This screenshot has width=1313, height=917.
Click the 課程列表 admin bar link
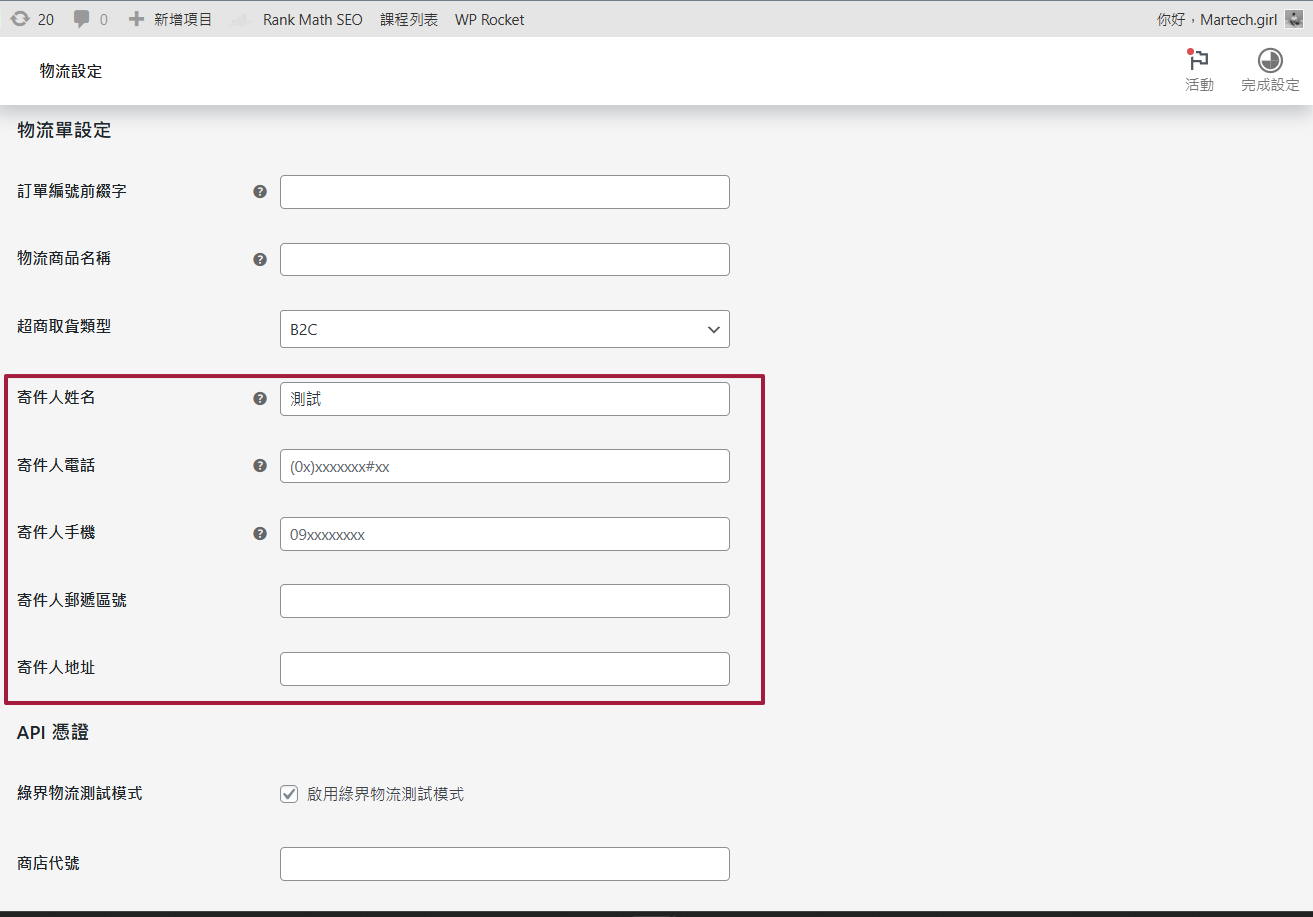[x=409, y=19]
